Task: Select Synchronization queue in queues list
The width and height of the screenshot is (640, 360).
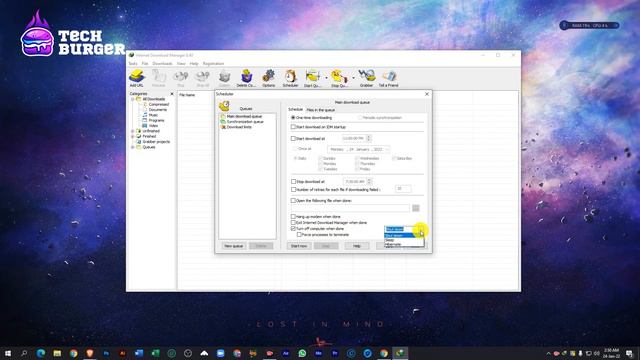Action: [x=242, y=122]
